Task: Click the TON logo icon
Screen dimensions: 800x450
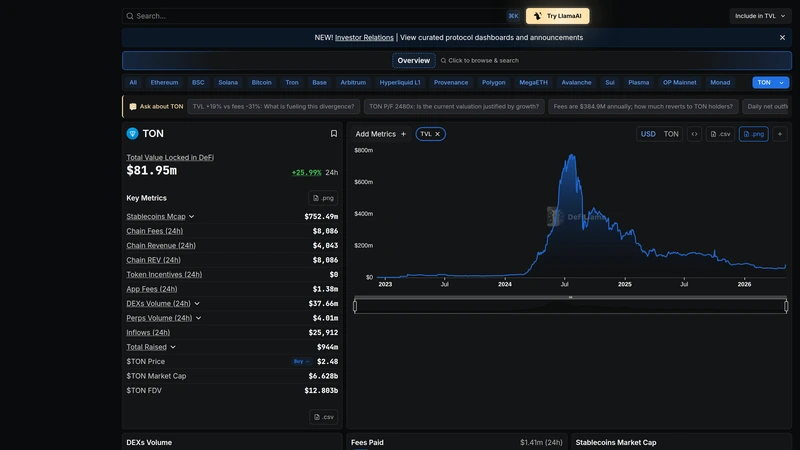Action: click(x=132, y=134)
